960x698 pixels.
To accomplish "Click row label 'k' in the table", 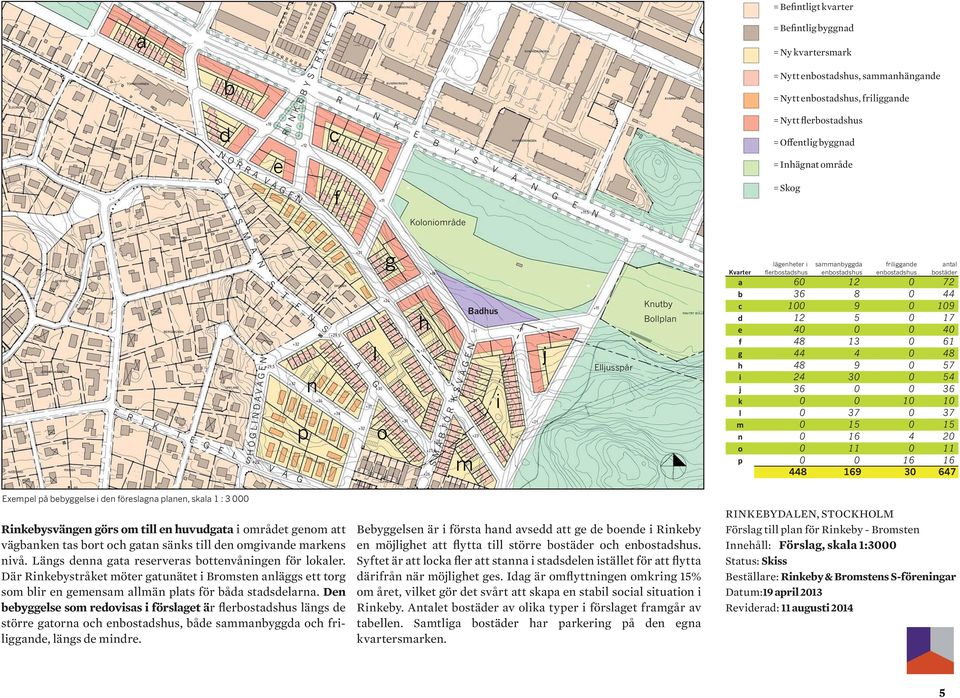I will [740, 401].
